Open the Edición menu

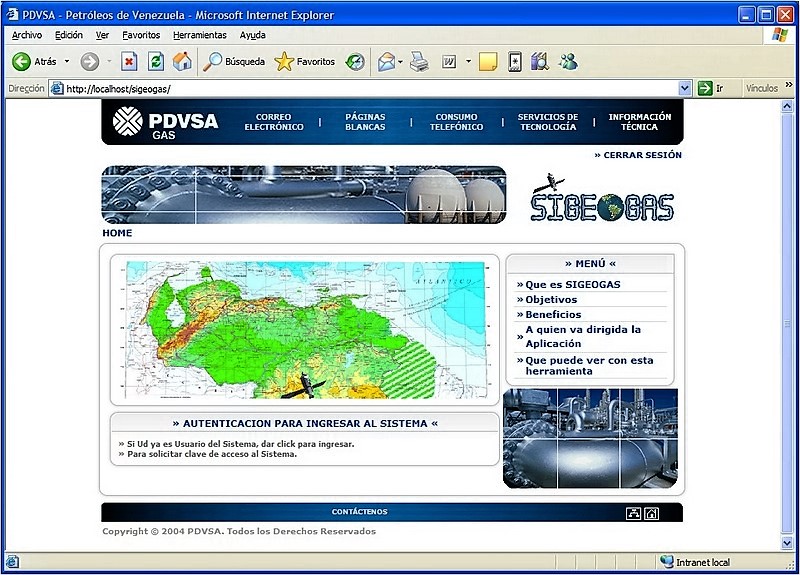(x=69, y=35)
